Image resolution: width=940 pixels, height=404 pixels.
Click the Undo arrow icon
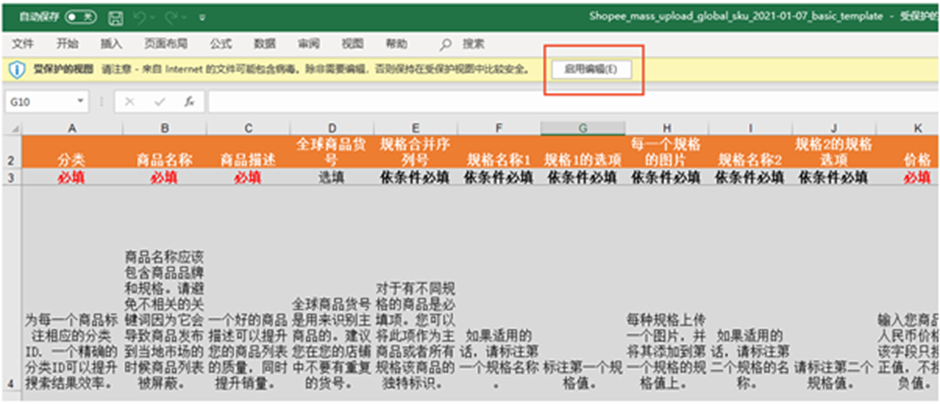[x=140, y=17]
